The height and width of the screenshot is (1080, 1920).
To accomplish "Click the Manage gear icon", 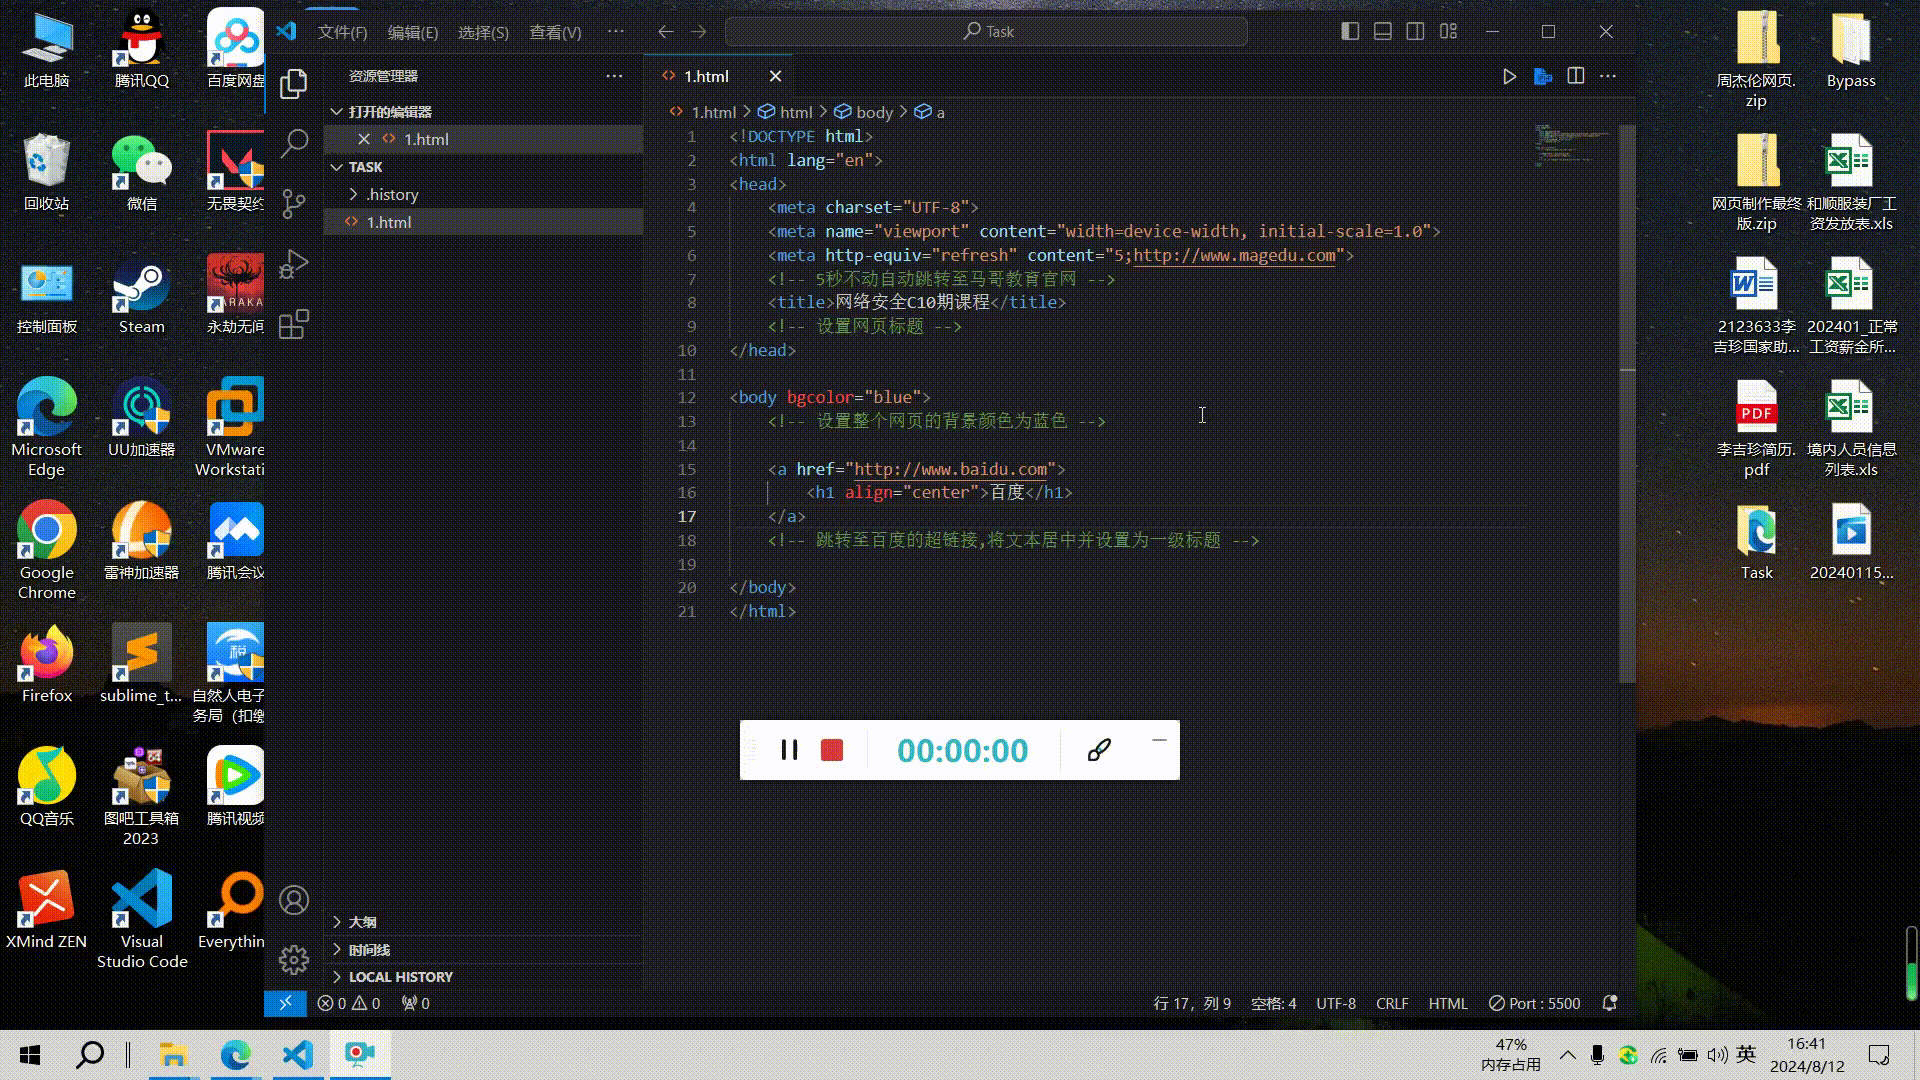I will click(x=294, y=960).
